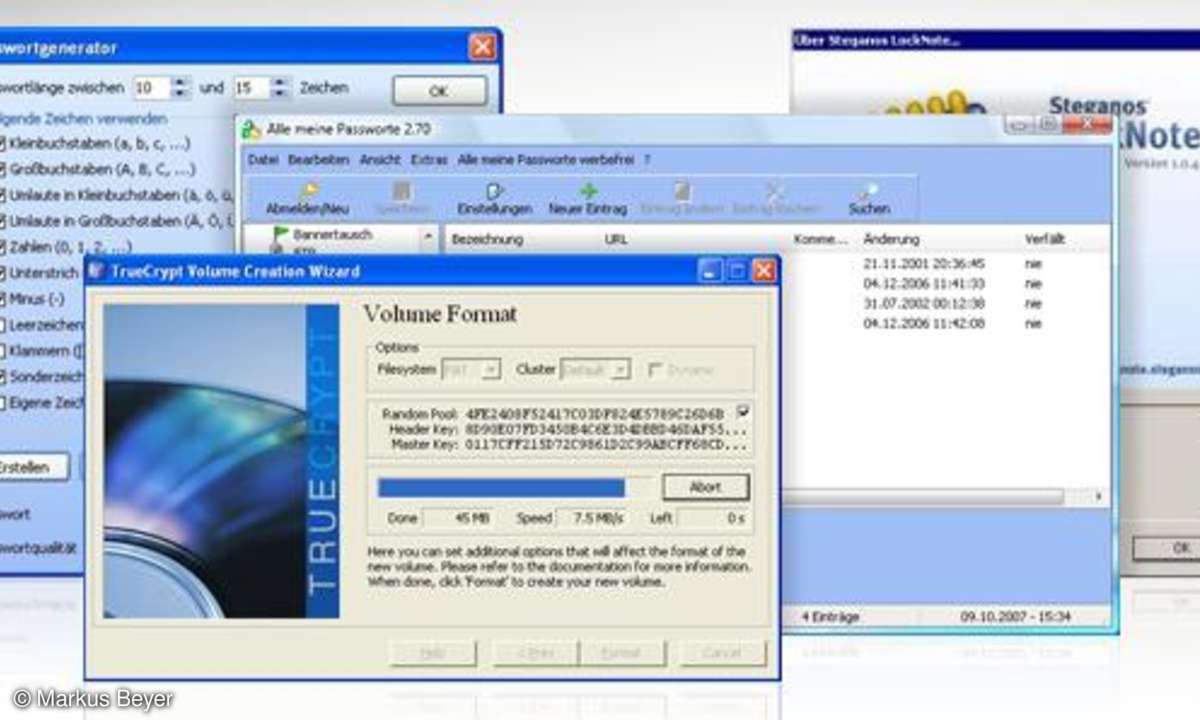The height and width of the screenshot is (720, 1200).
Task: Toggle Umlaute in Großbuchstaben checkbox
Action: tap(4, 220)
